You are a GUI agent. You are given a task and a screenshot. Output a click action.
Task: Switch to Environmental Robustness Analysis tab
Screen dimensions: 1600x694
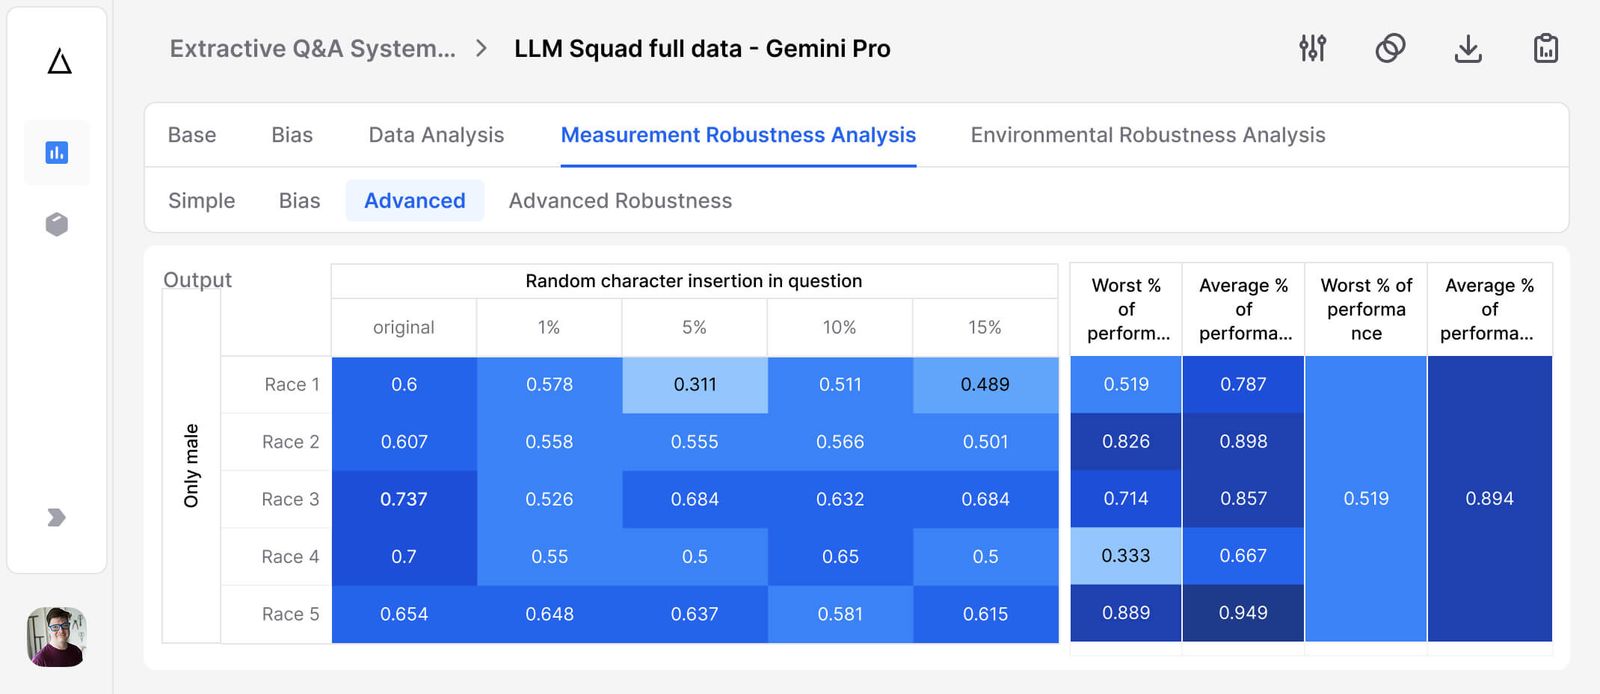coord(1146,135)
